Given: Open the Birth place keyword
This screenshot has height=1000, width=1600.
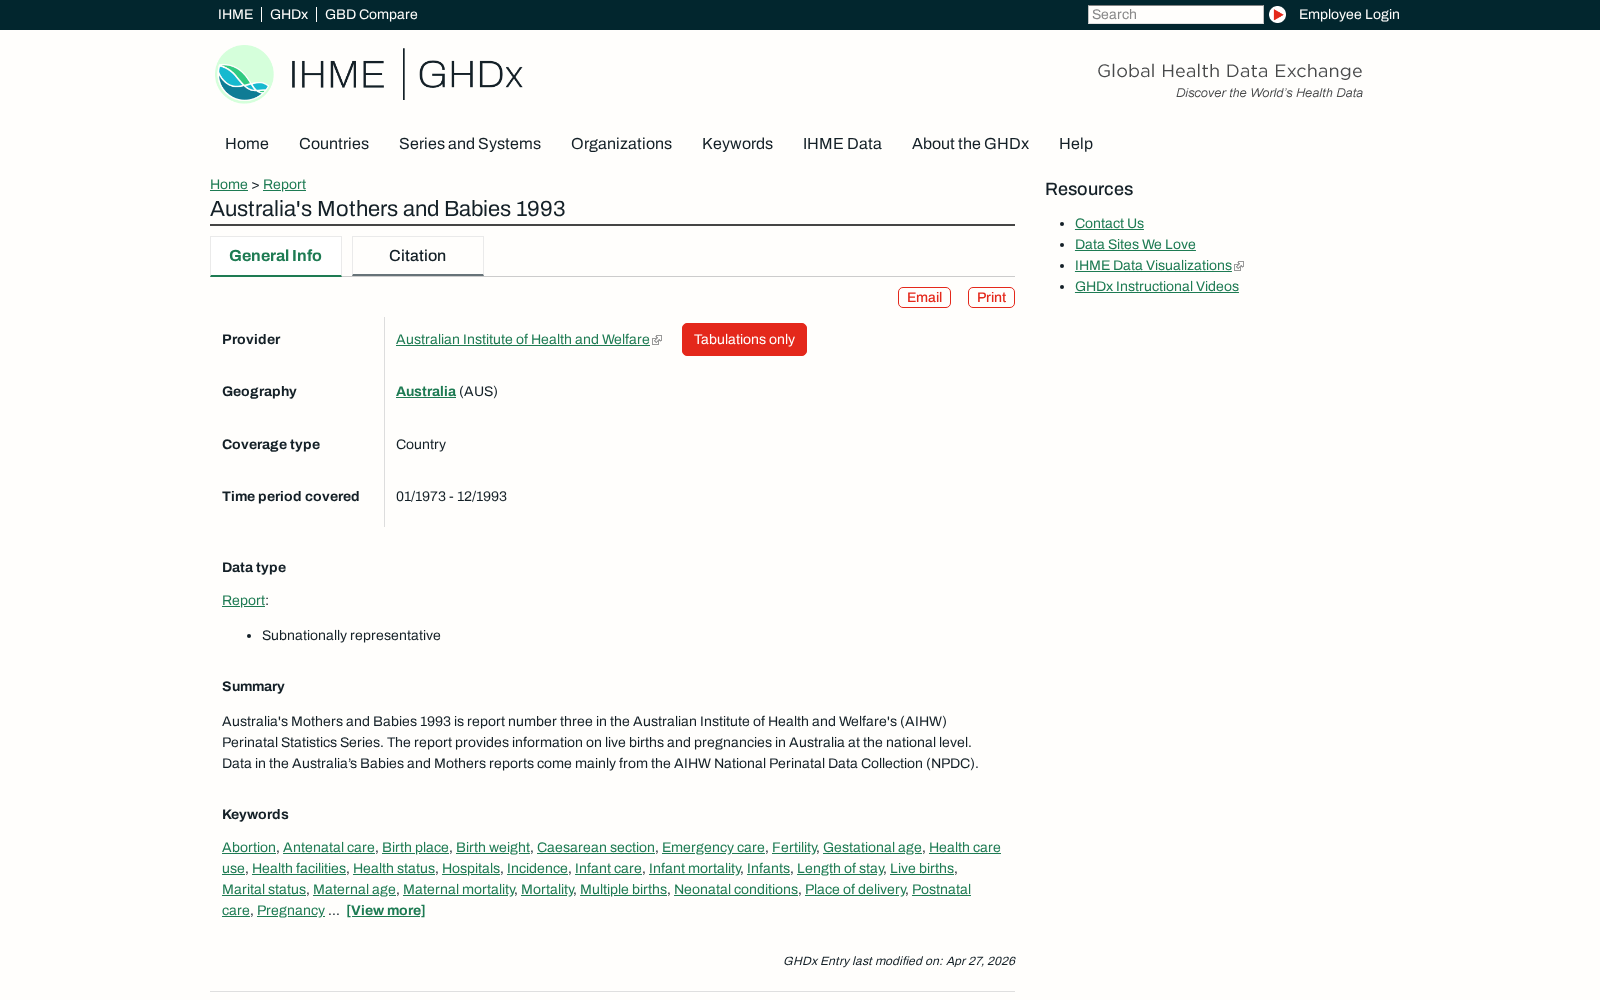Looking at the screenshot, I should click(x=415, y=847).
